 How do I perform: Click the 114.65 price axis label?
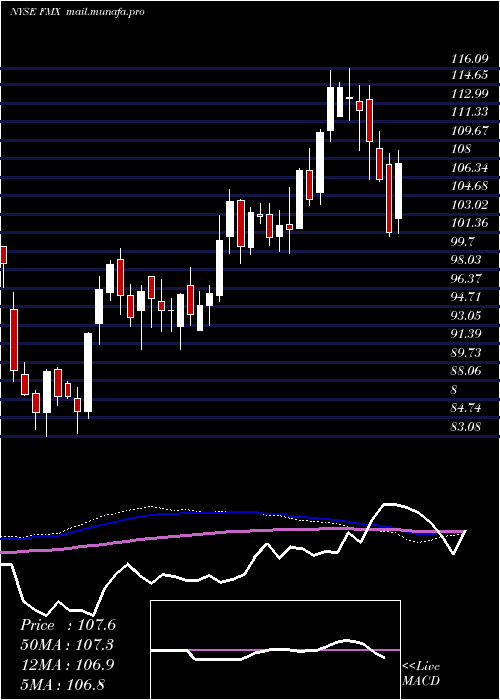click(x=469, y=75)
